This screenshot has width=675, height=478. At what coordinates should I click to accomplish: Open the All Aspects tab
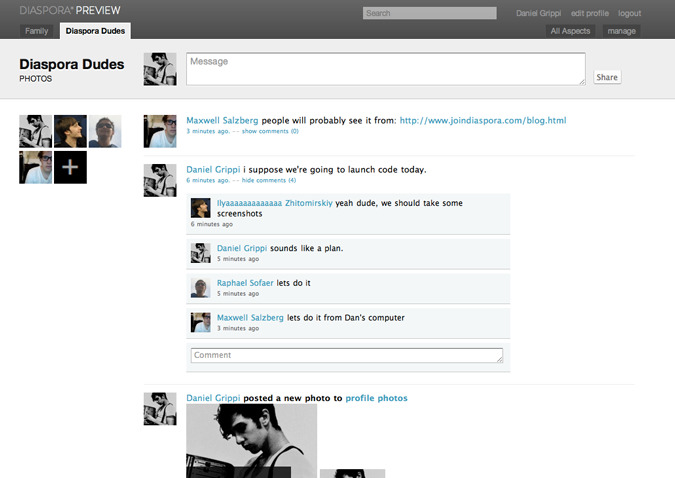570,31
